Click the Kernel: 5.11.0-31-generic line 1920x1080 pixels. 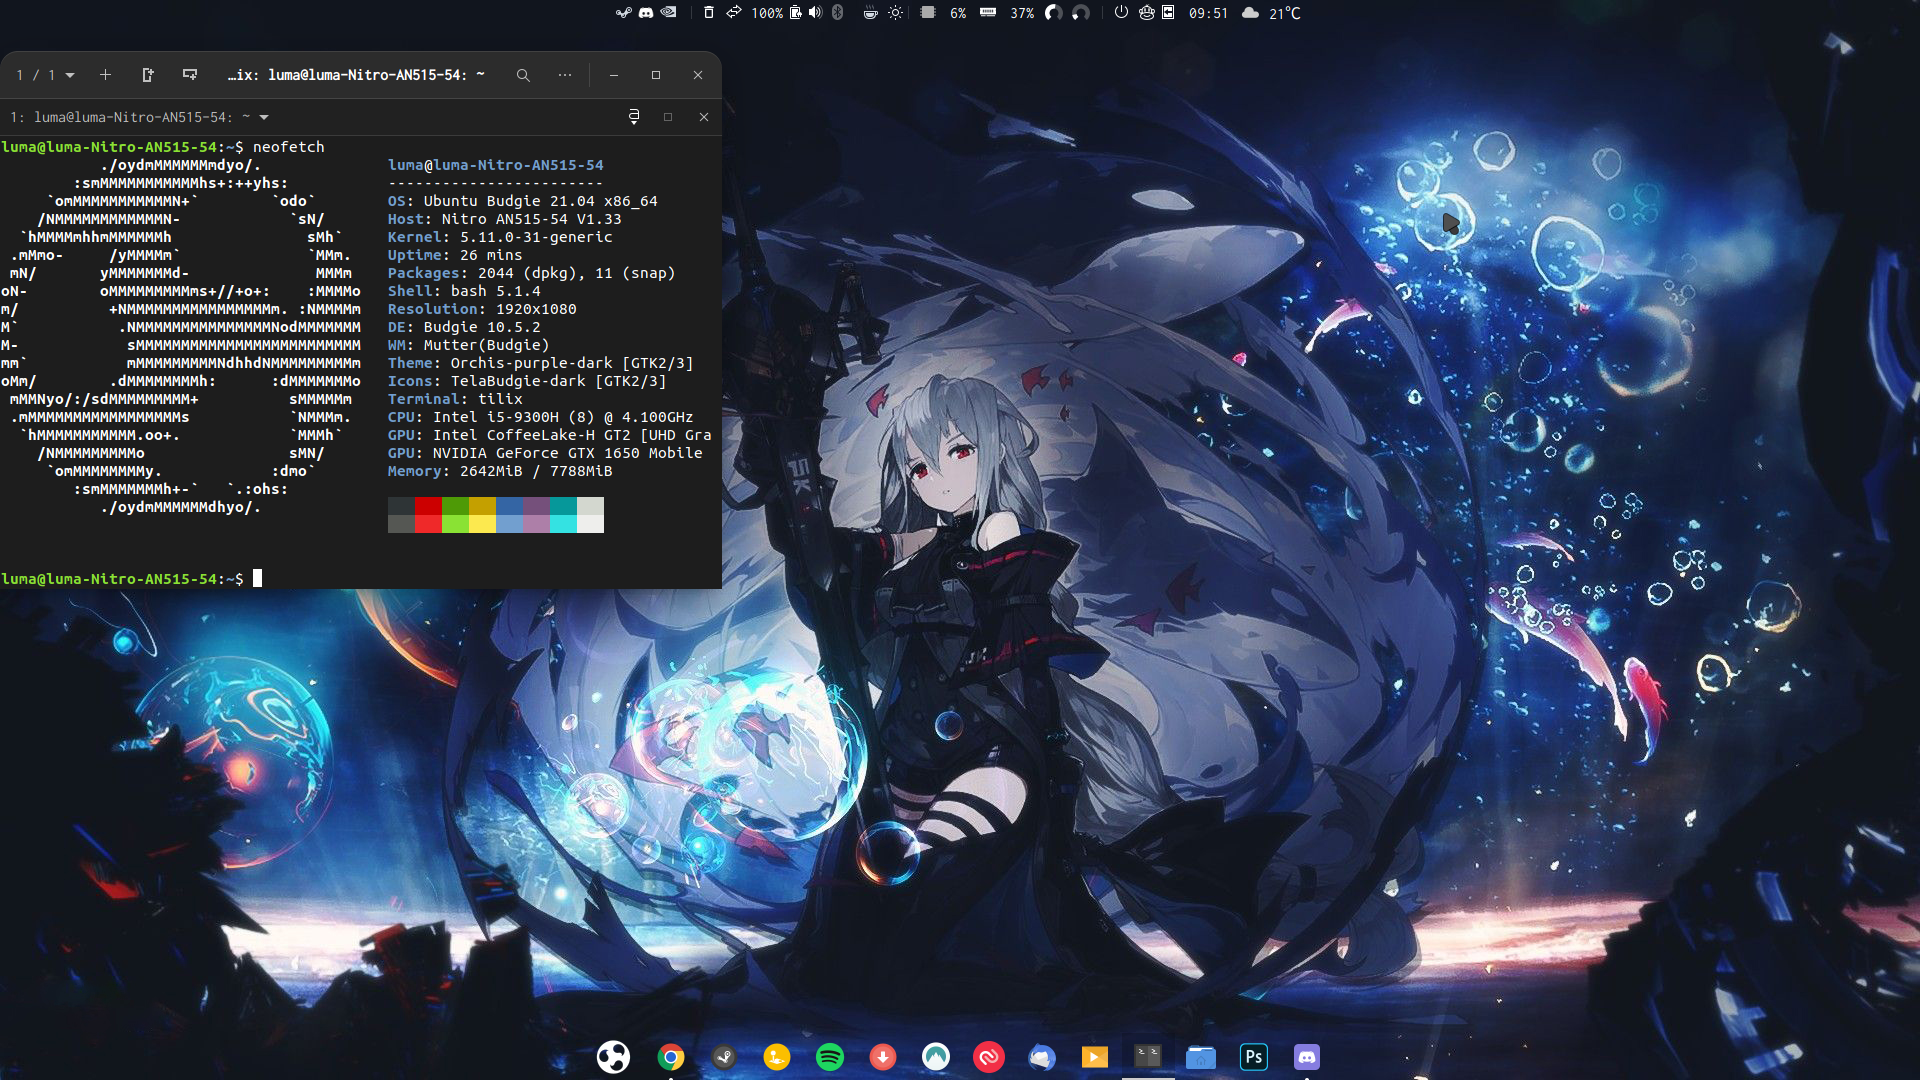pos(500,237)
